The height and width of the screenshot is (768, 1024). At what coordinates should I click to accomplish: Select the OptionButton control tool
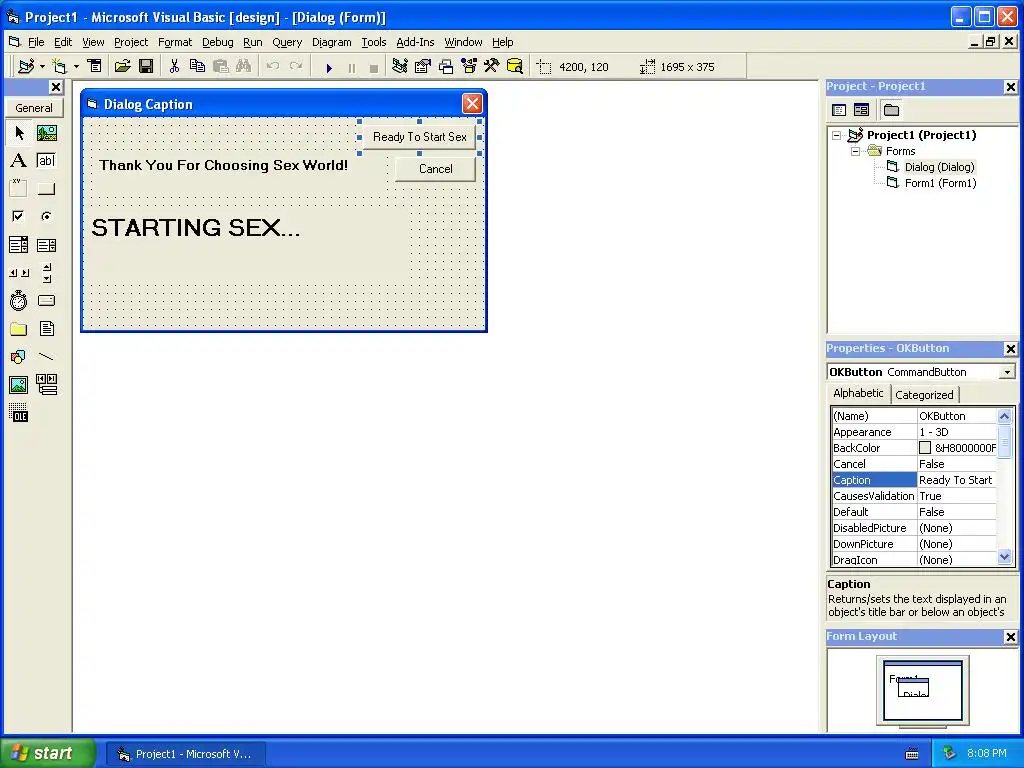click(46, 216)
